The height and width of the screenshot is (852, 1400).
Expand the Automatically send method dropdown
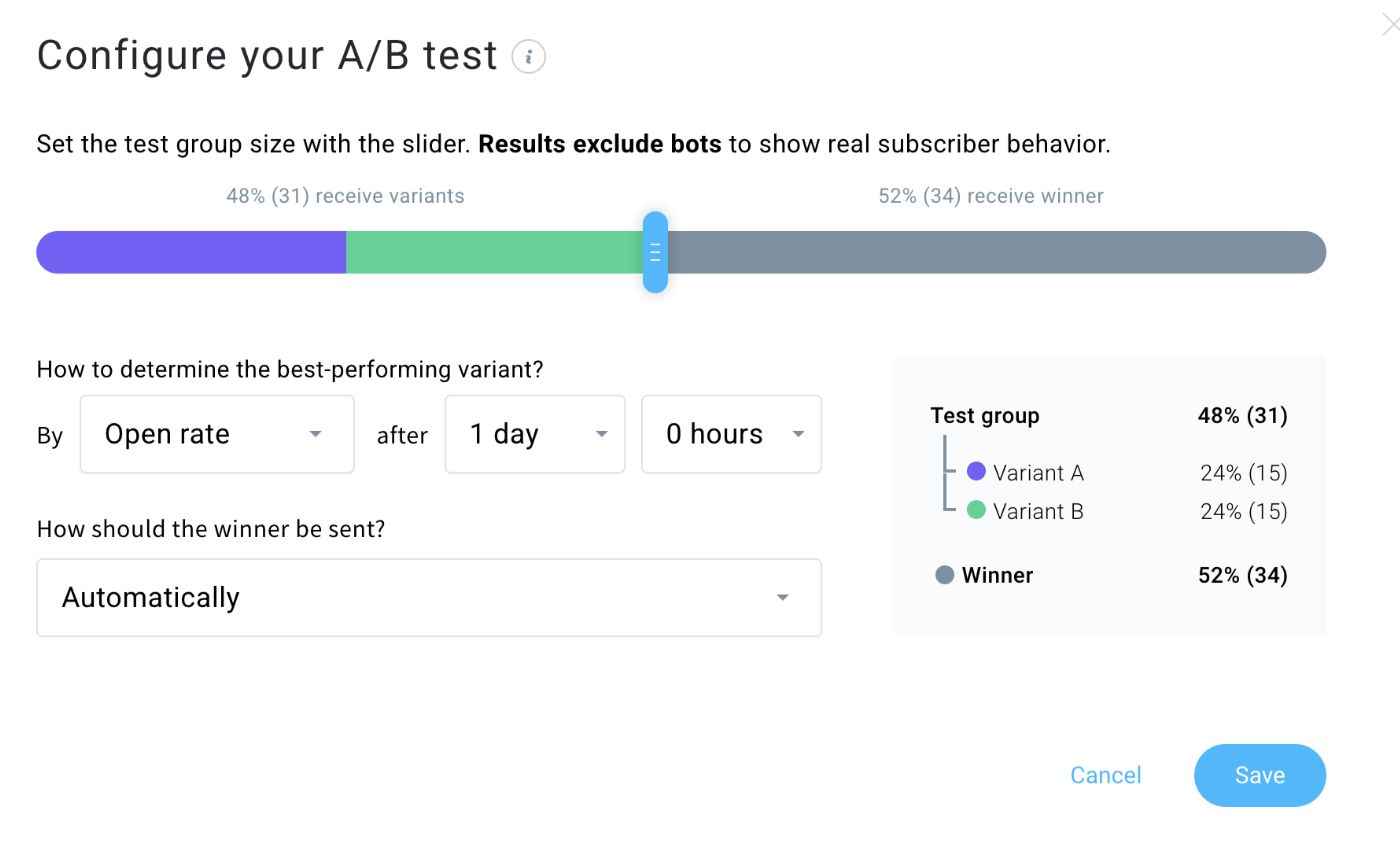tap(429, 597)
